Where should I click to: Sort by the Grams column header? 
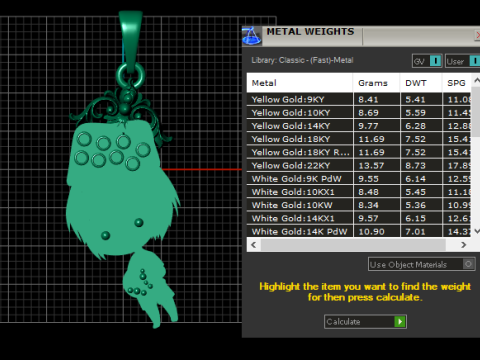(x=376, y=83)
